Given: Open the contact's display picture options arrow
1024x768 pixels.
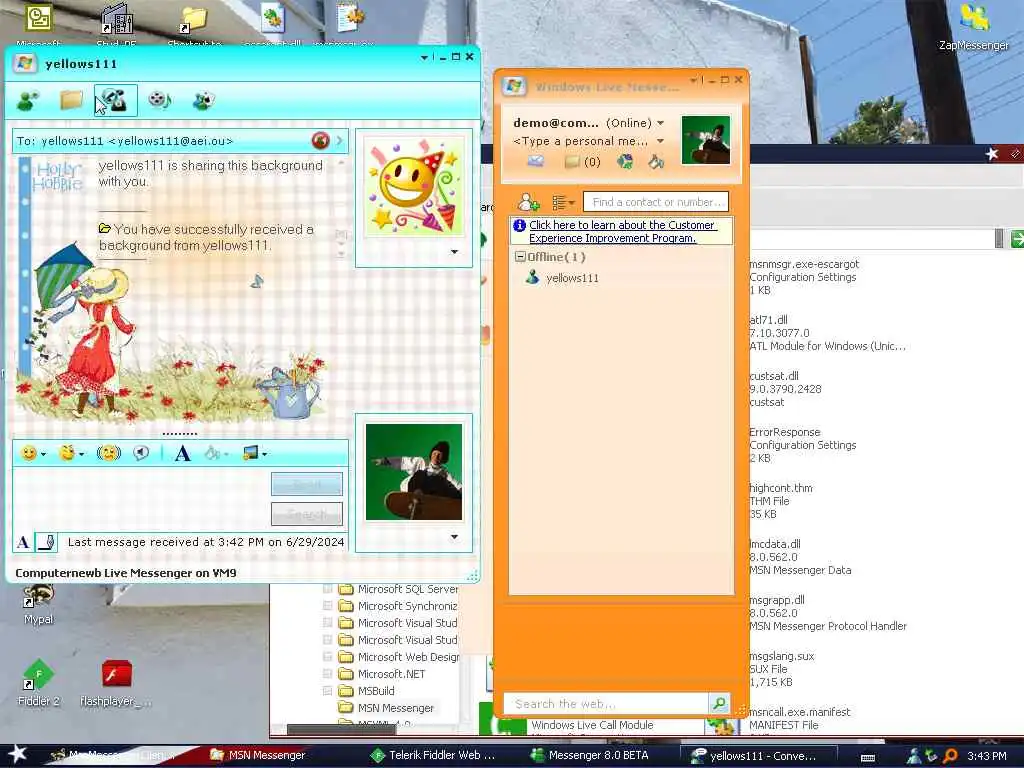Looking at the screenshot, I should pos(455,252).
